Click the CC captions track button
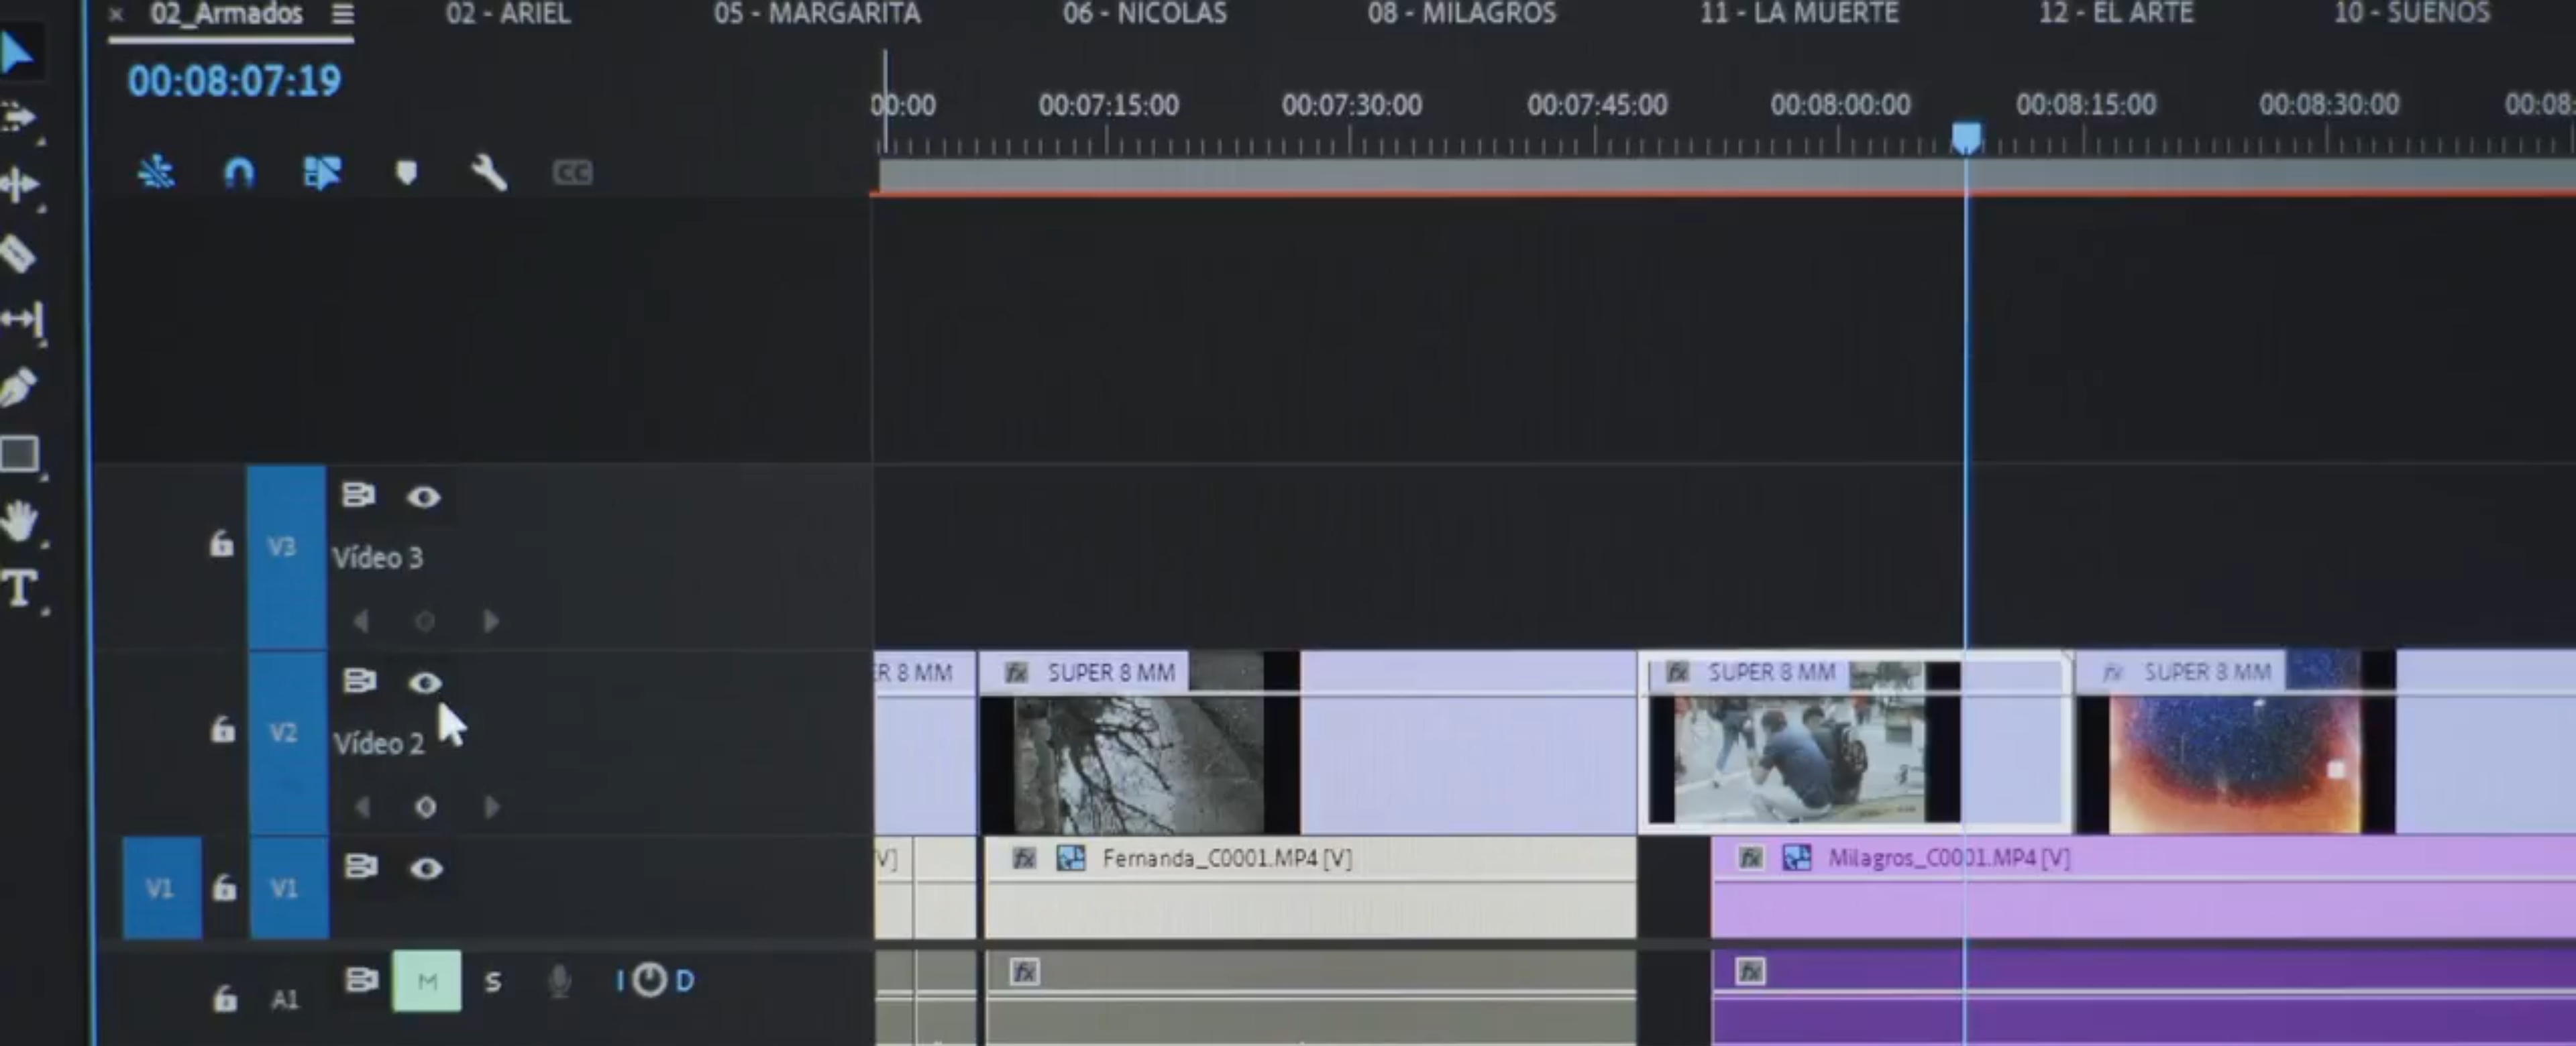 [x=573, y=173]
